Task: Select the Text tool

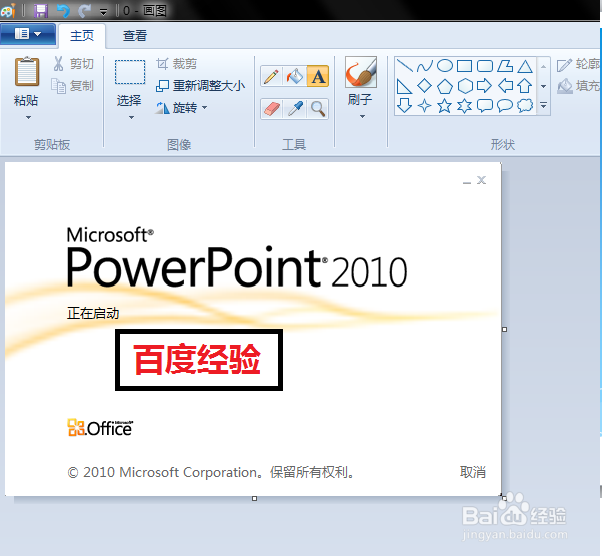Action: pos(318,76)
